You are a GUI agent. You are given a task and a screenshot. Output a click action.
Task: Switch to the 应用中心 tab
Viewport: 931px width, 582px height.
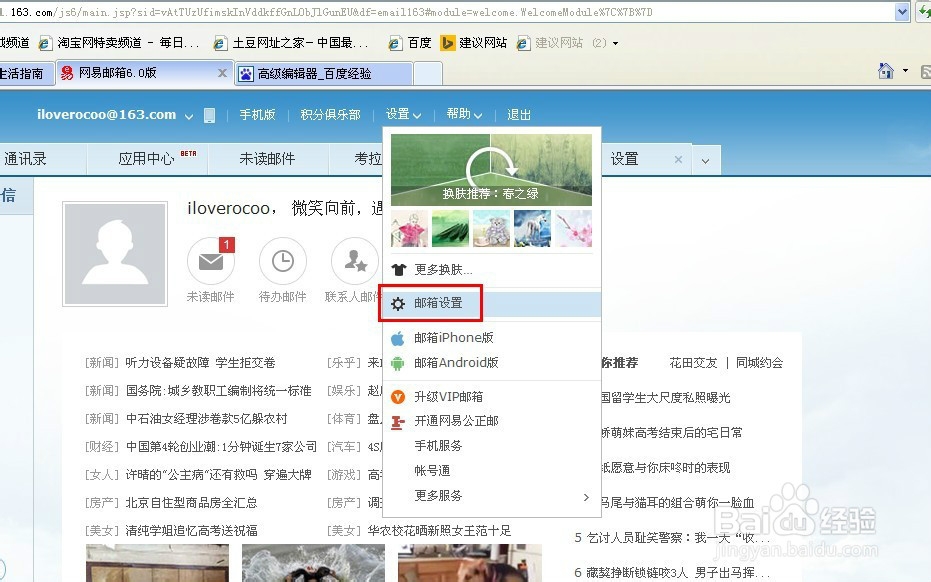147,159
